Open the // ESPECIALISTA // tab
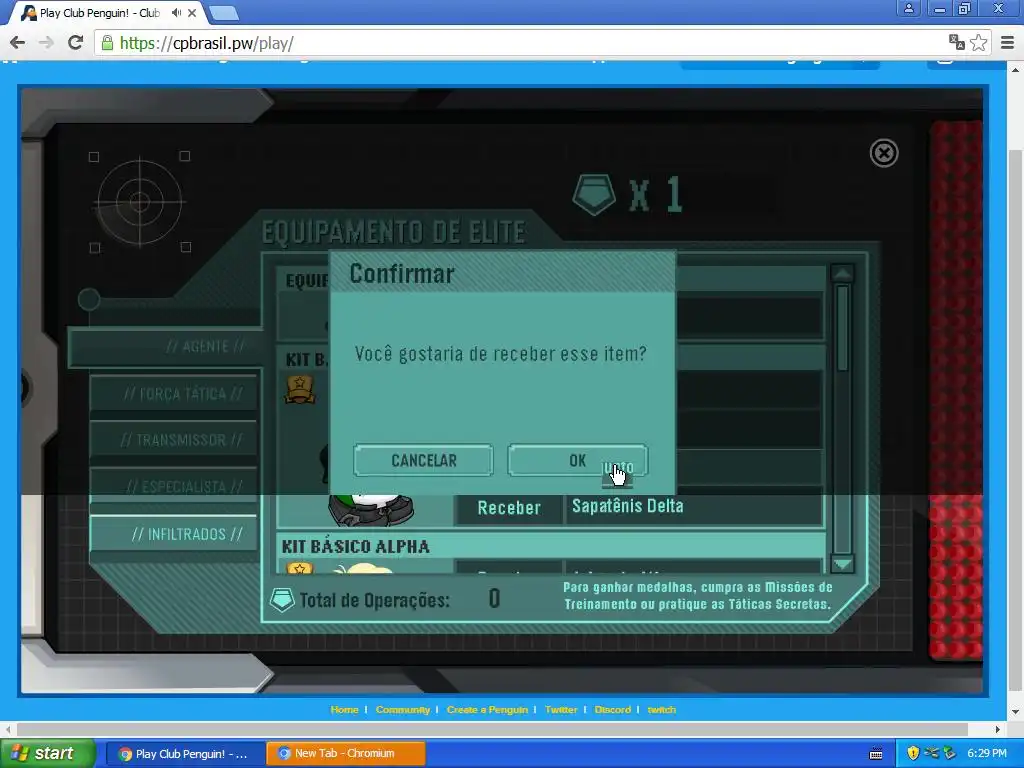This screenshot has width=1024, height=768. 174,486
